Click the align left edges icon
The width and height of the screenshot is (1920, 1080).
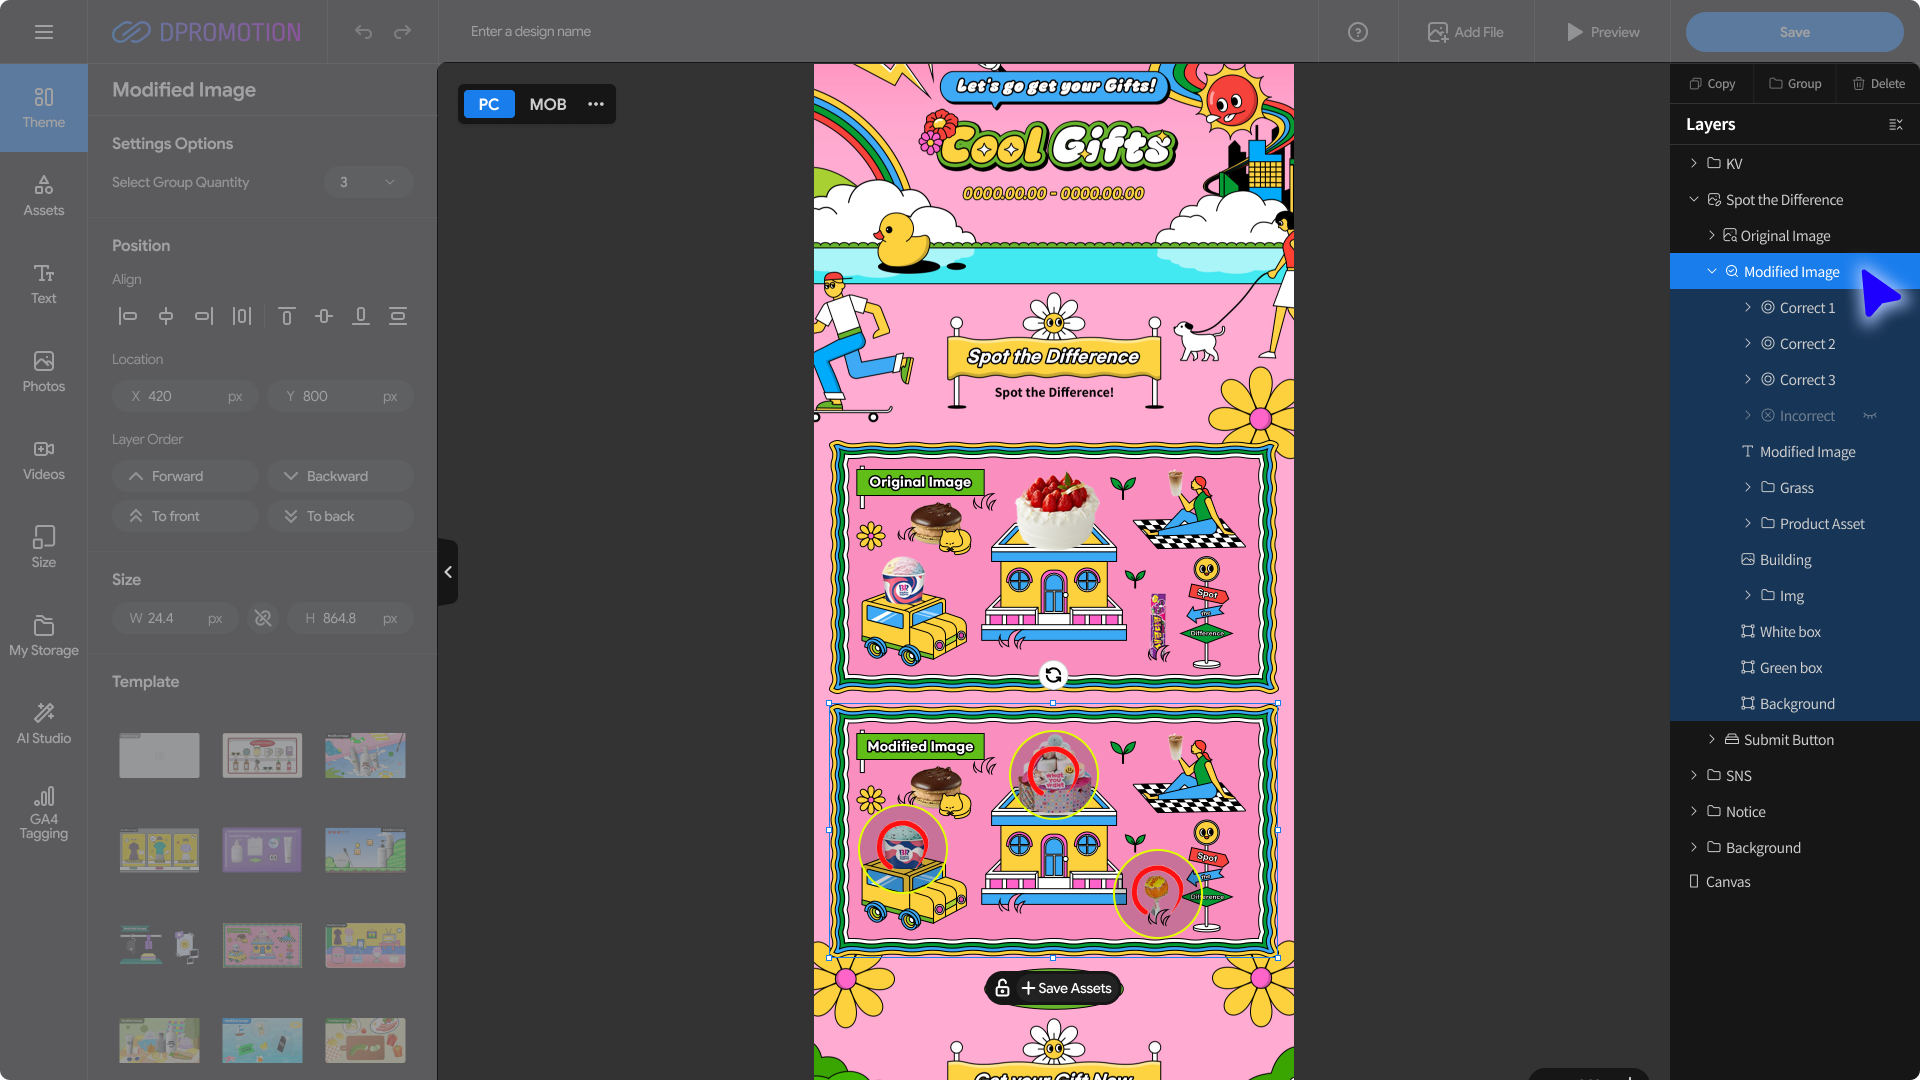(x=127, y=316)
